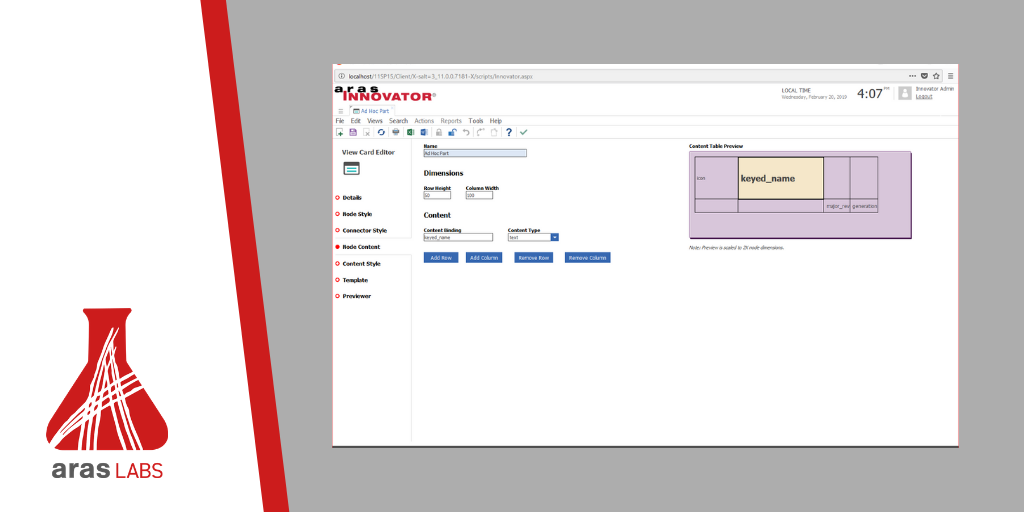Click the Help question mark icon
Viewport: 1024px width, 512px height.
508,132
